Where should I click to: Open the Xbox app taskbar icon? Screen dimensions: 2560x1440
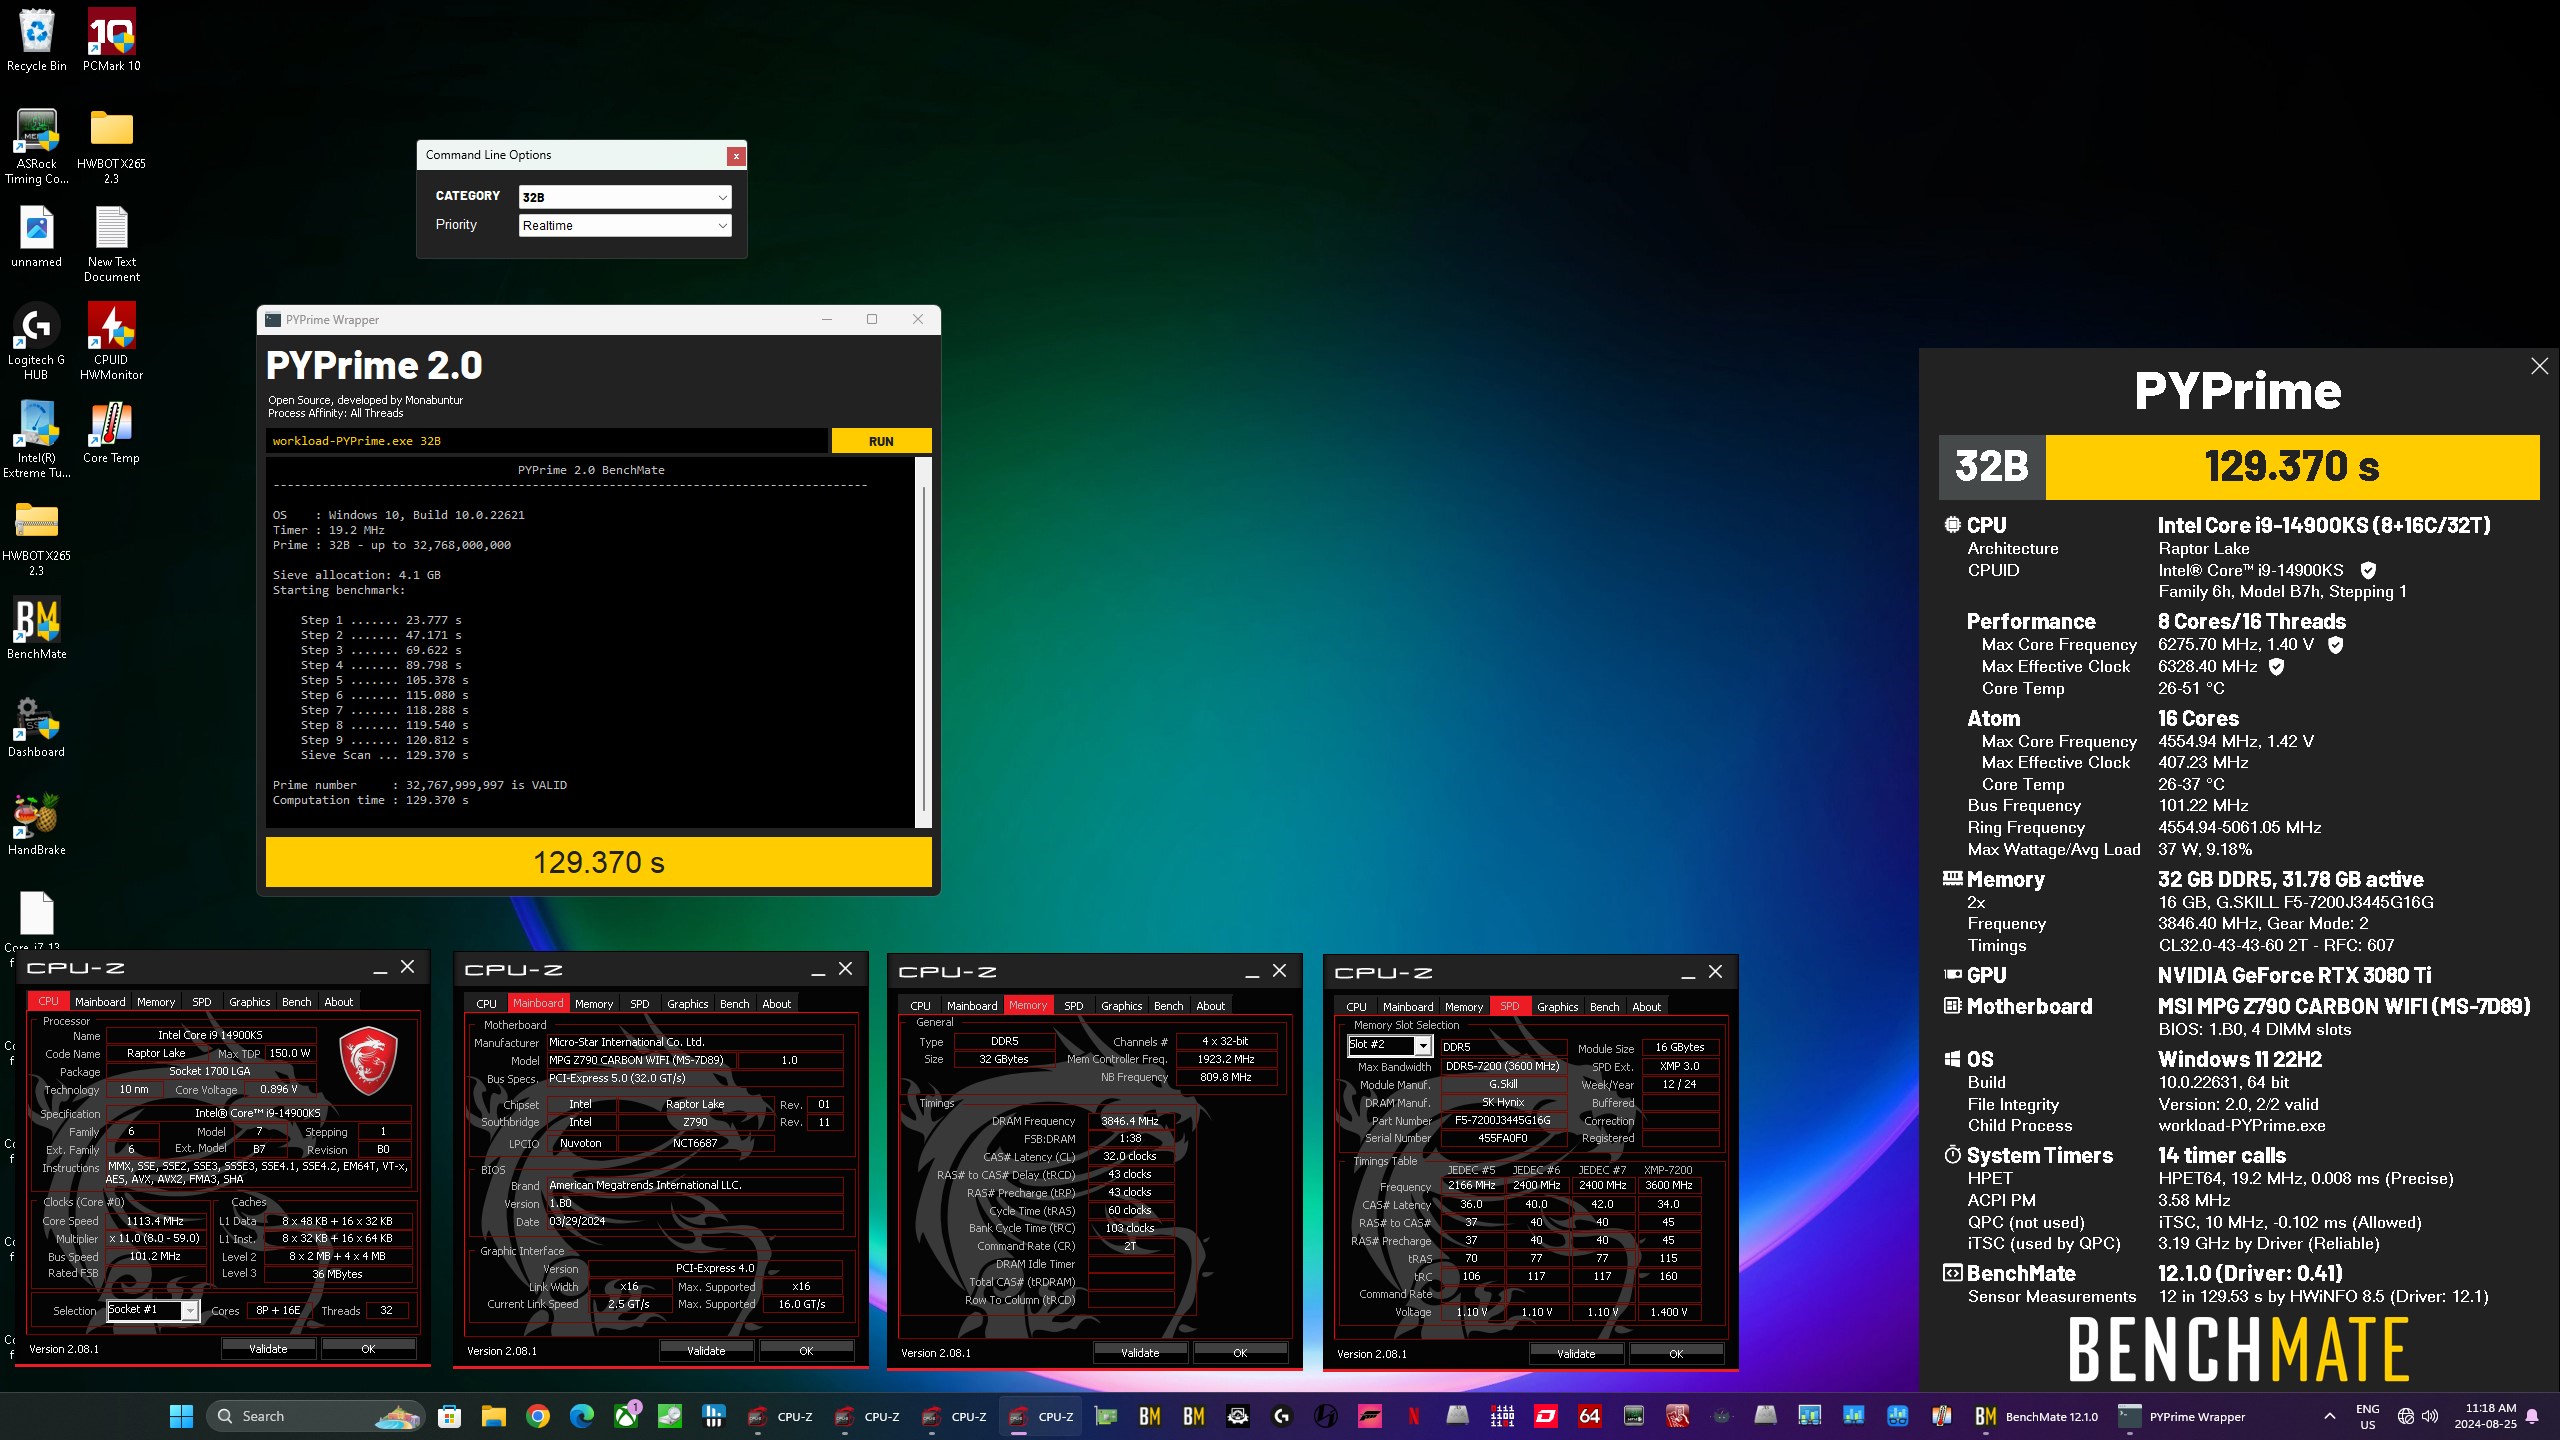[625, 1416]
